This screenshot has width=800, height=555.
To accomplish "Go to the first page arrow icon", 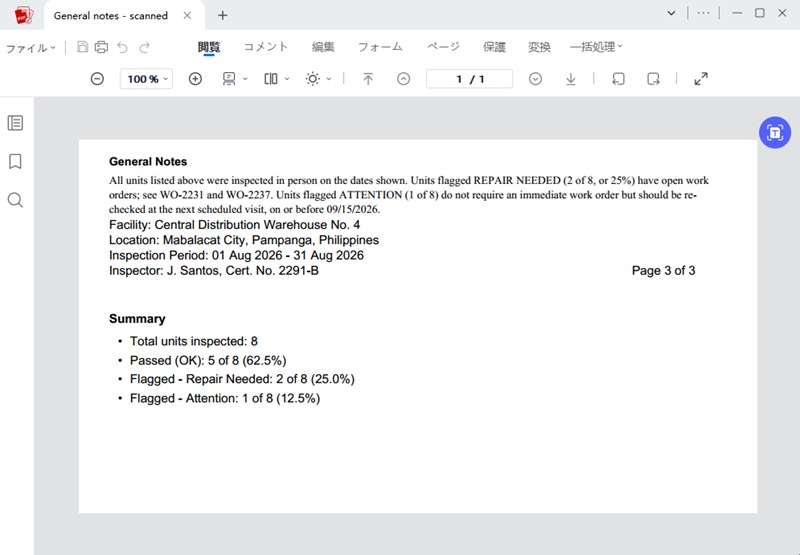I will (x=368, y=79).
